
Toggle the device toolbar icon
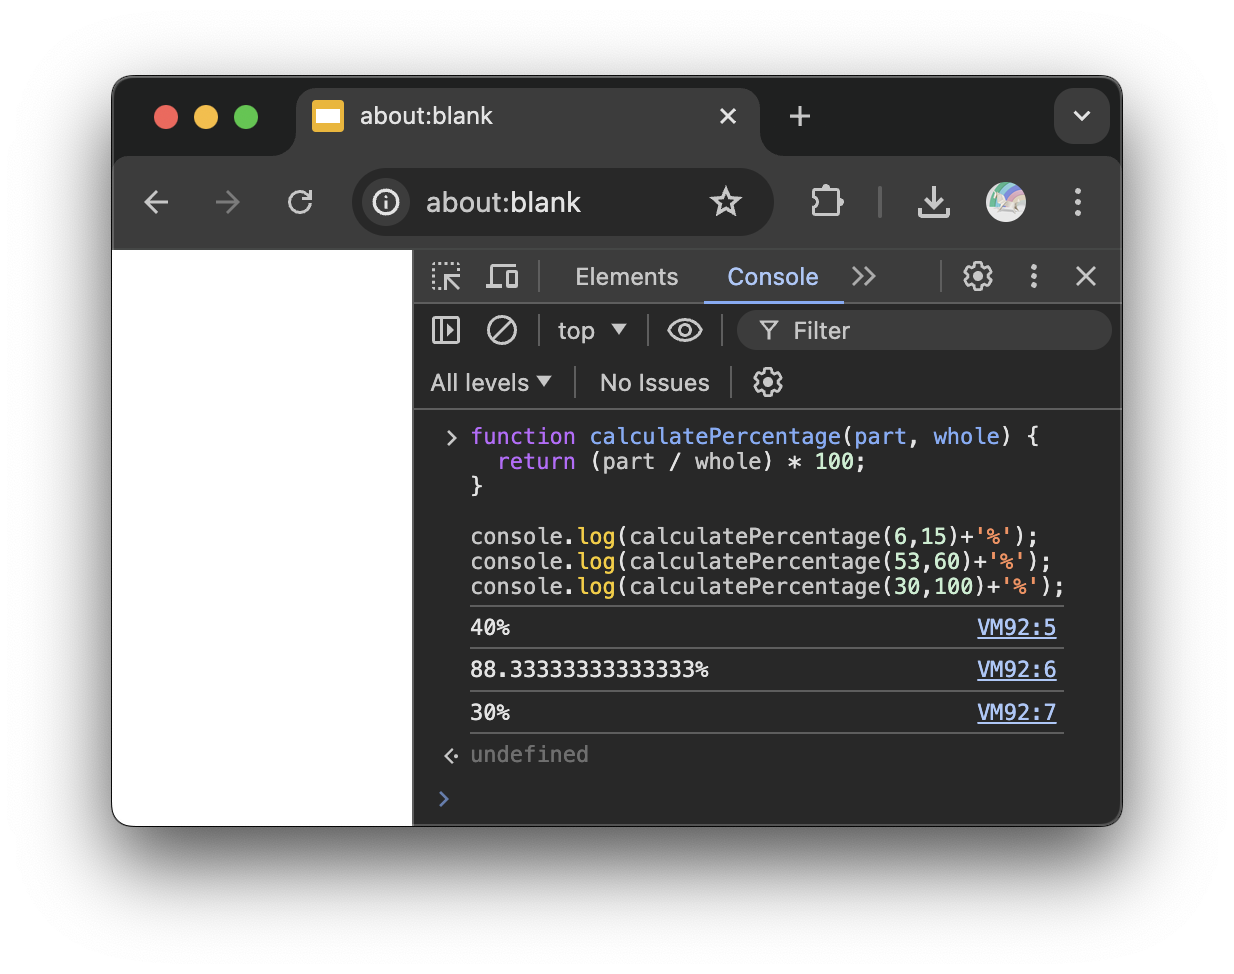502,276
